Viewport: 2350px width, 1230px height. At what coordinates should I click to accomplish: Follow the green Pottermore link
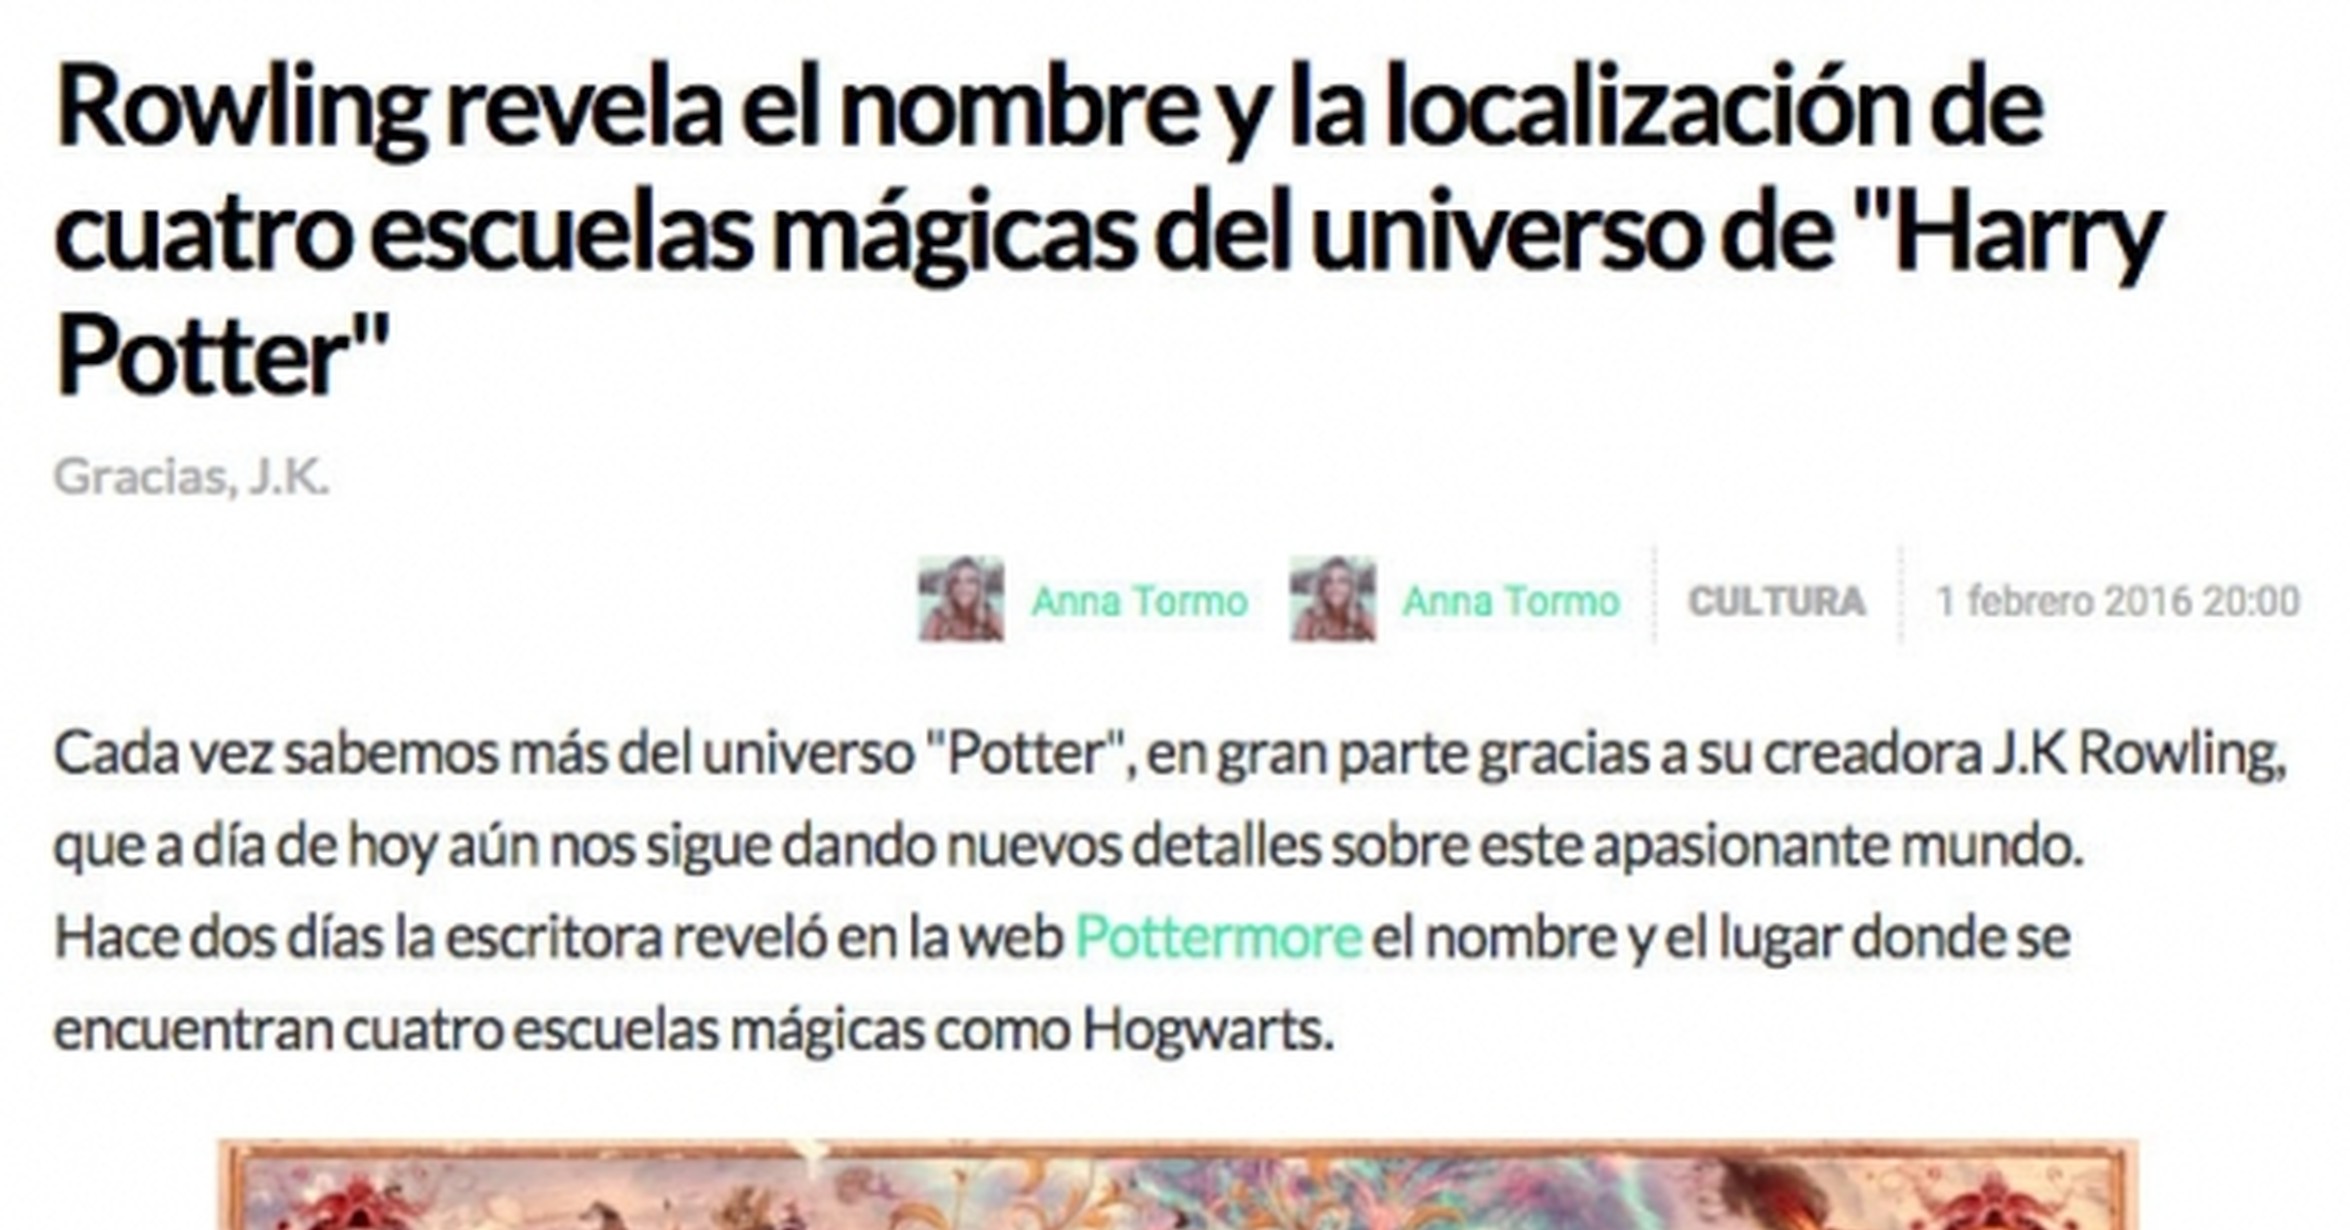pyautogui.click(x=1218, y=938)
